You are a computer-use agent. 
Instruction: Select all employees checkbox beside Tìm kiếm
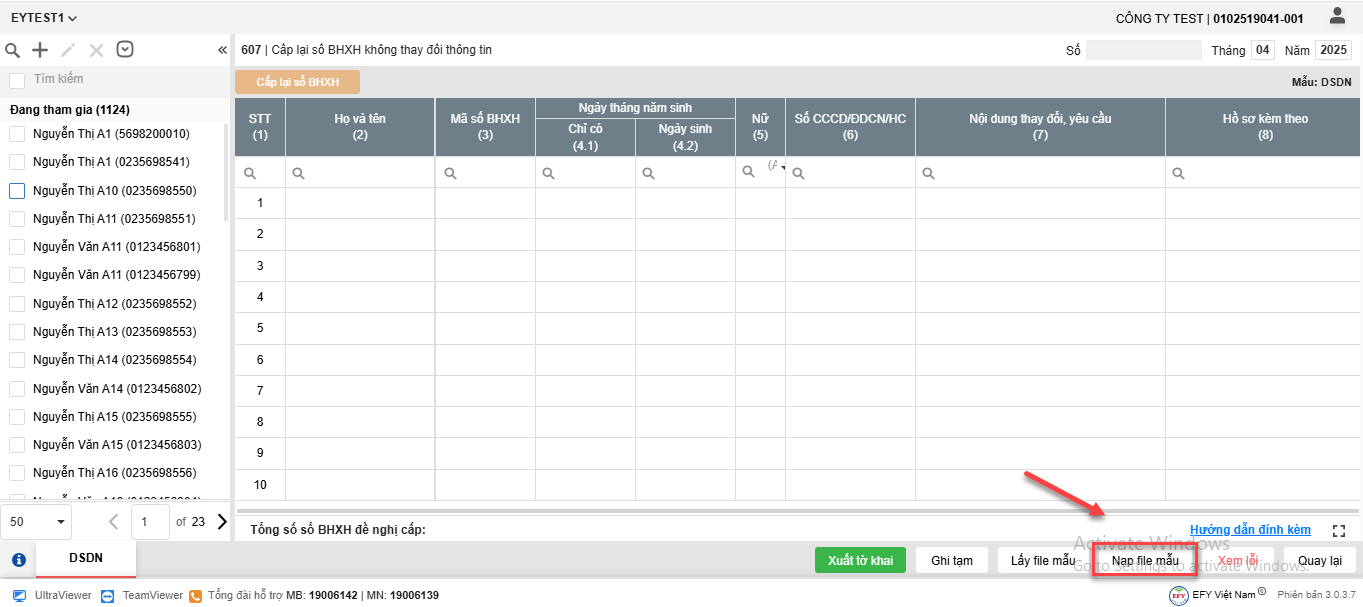[x=17, y=80]
